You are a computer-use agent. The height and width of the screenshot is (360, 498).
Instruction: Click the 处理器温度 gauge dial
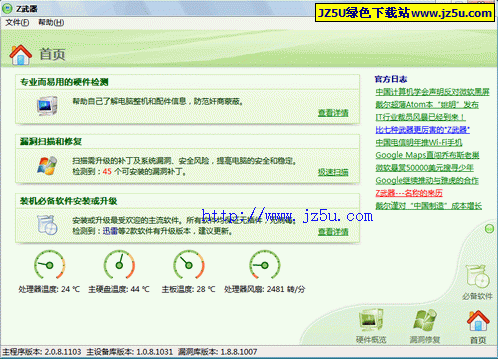tap(49, 265)
